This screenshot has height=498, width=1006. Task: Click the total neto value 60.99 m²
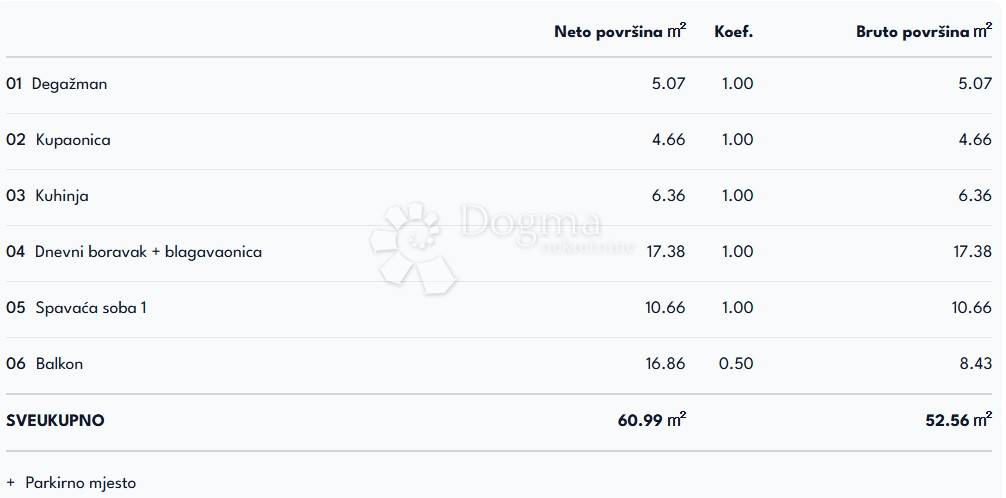coord(651,421)
